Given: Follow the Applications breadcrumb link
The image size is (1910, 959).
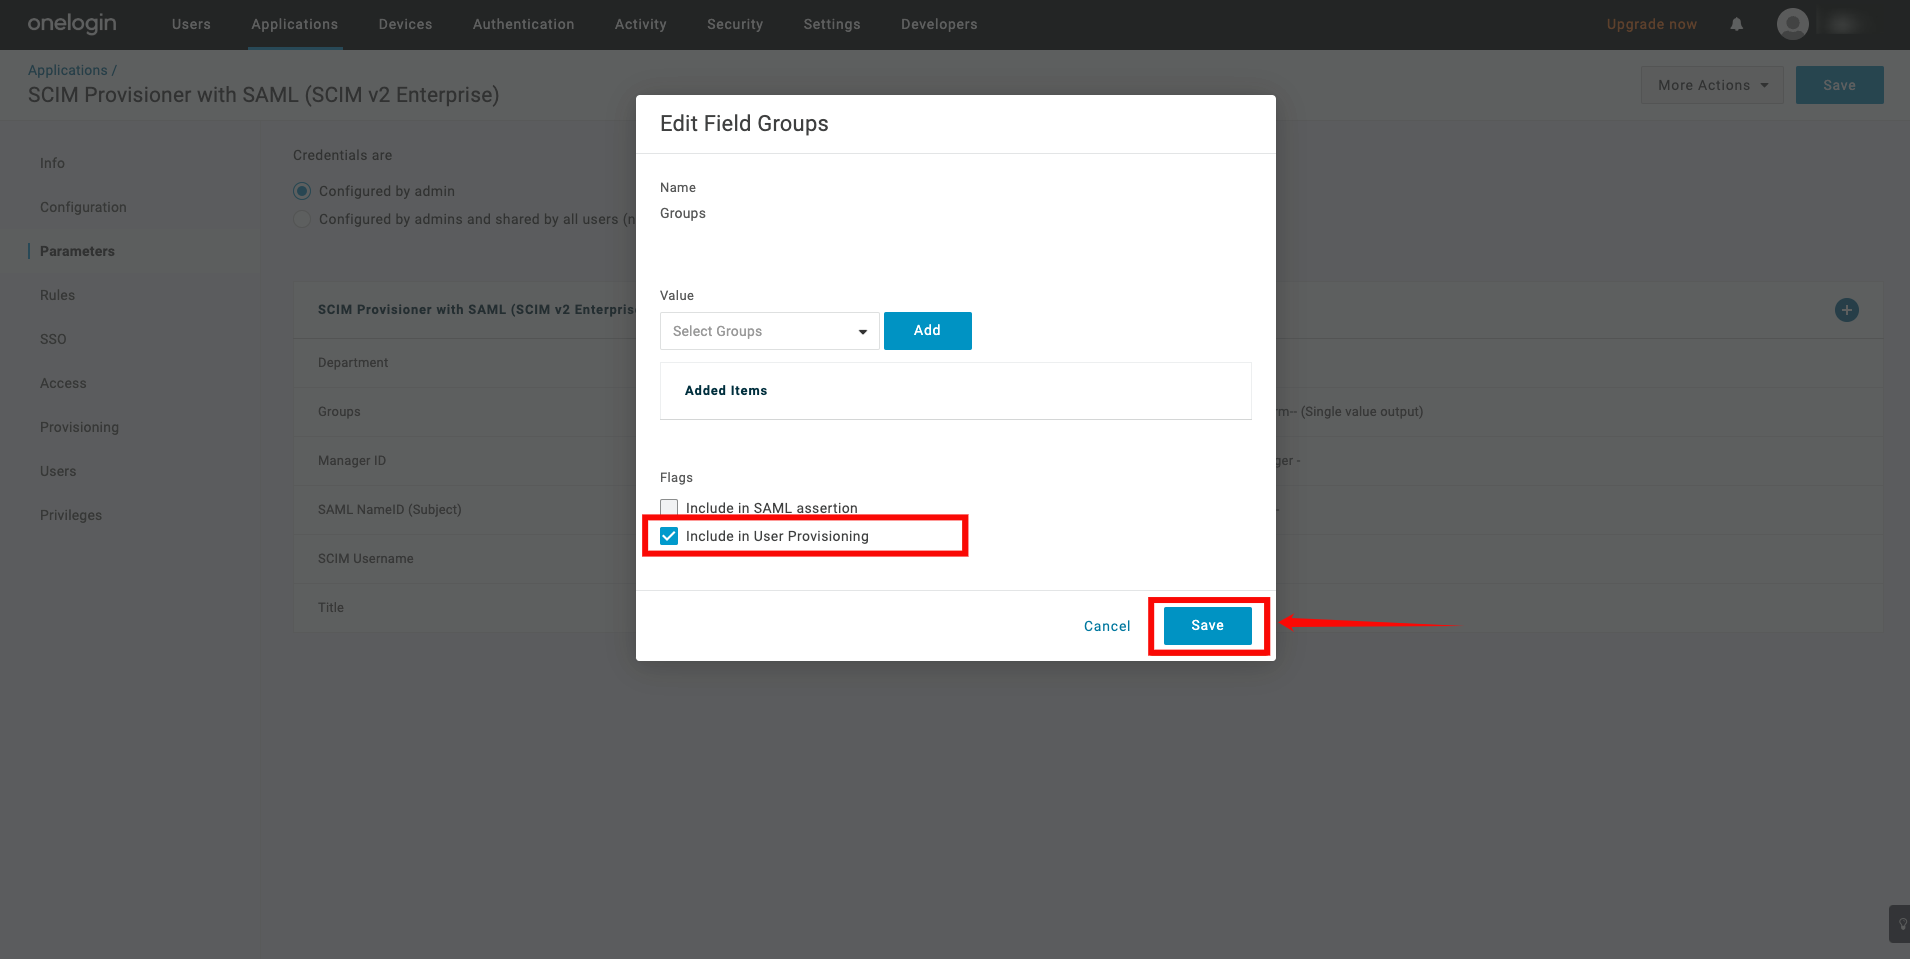Looking at the screenshot, I should [x=67, y=70].
